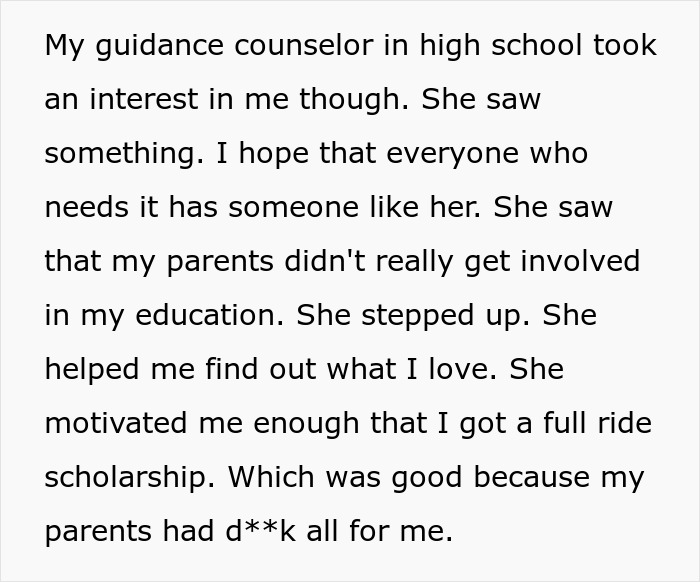The width and height of the screenshot is (700, 582).
Task: Click on the word "hope"
Action: coord(269,155)
